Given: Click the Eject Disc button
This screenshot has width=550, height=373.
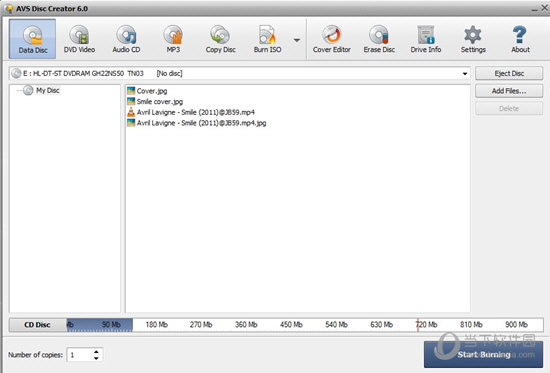Looking at the screenshot, I should coord(509,73).
